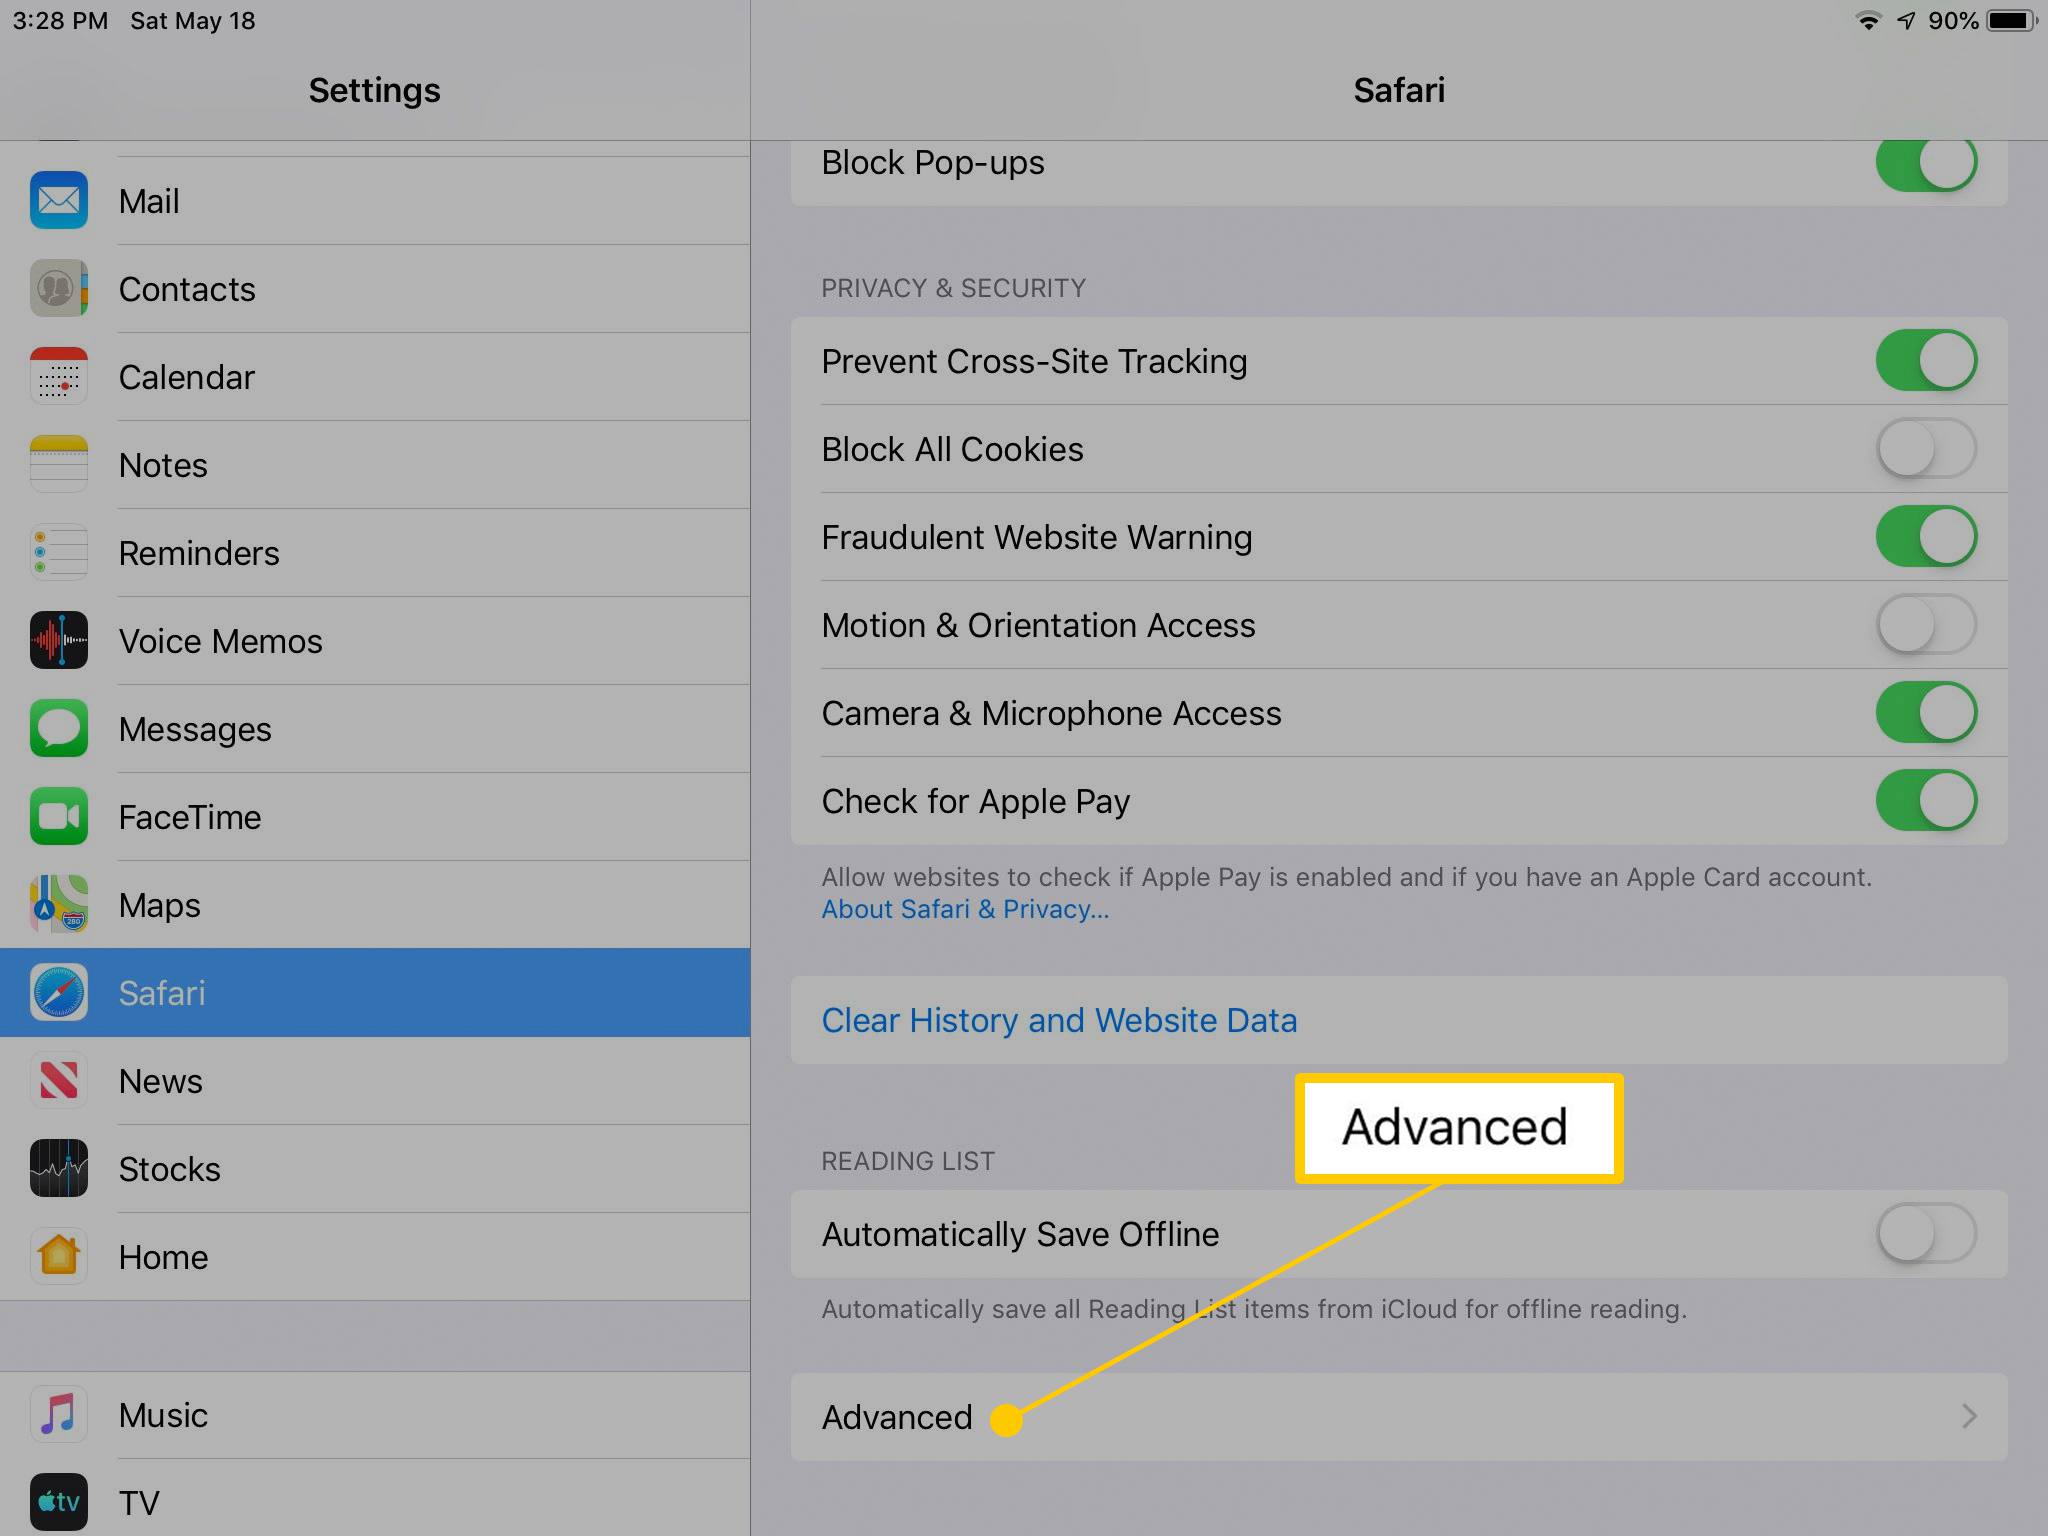Tap the location services arrow icon

coord(1906,21)
